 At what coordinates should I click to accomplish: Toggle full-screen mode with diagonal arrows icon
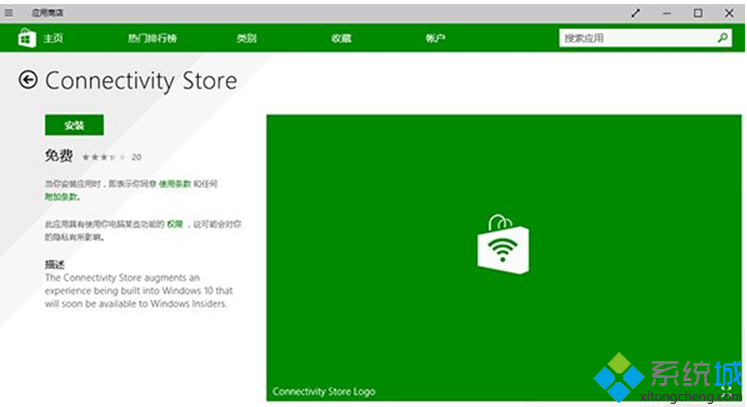[x=636, y=12]
